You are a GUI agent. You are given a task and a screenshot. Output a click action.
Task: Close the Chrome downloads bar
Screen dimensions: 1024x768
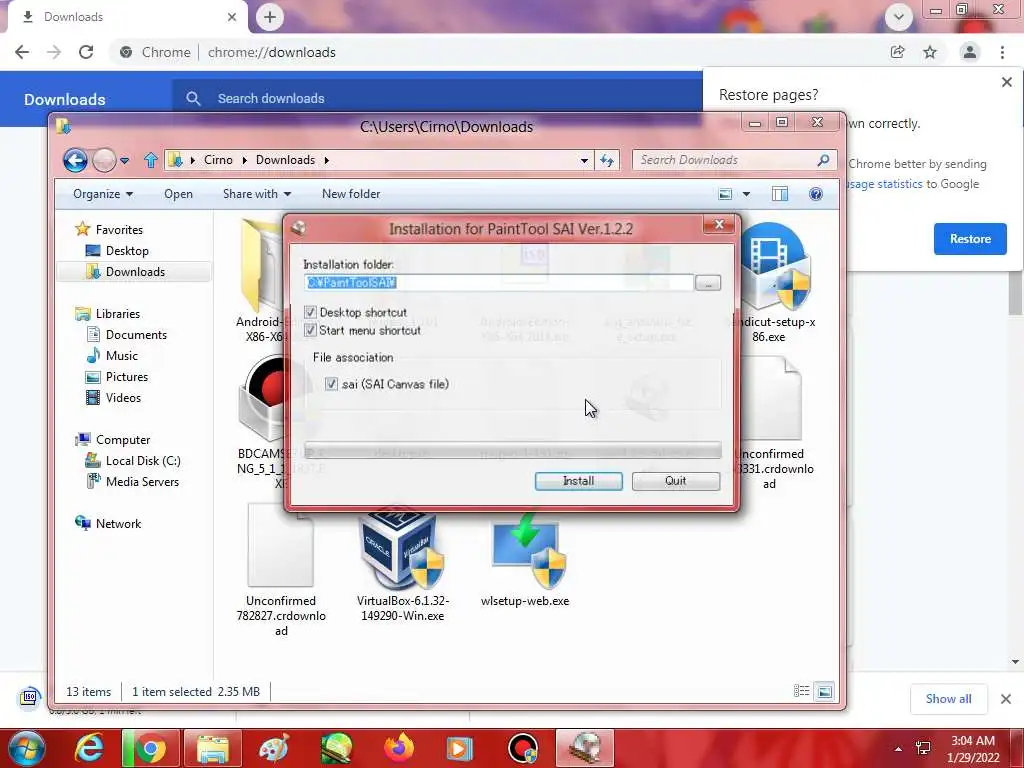[1006, 699]
